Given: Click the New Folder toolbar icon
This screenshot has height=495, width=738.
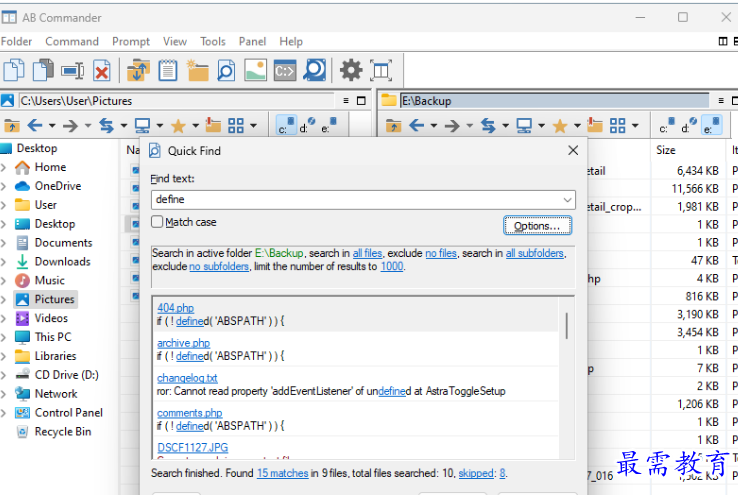Looking at the screenshot, I should tap(197, 71).
